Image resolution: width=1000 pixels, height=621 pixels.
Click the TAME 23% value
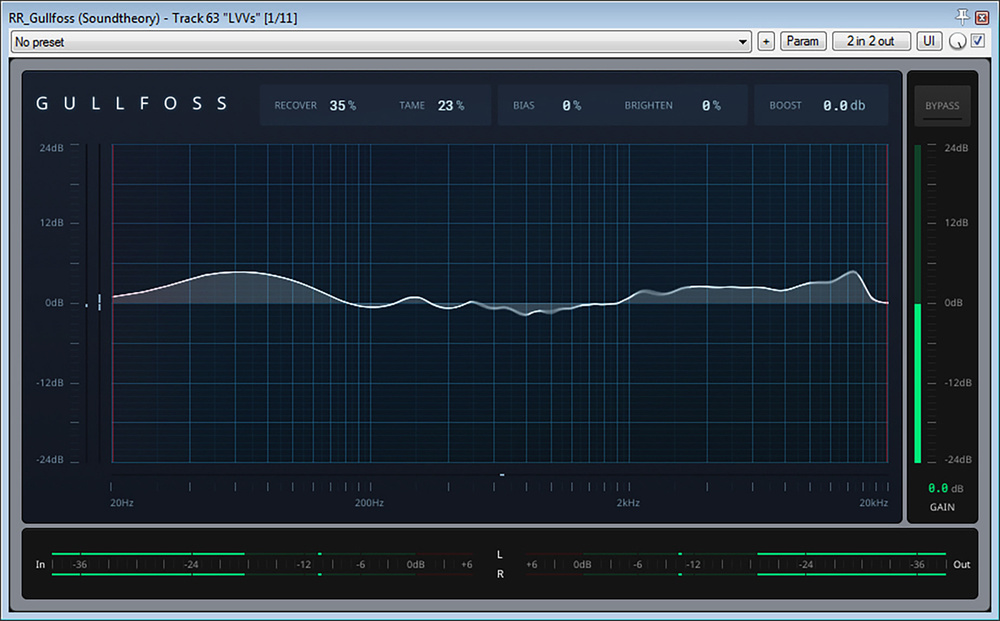click(450, 105)
